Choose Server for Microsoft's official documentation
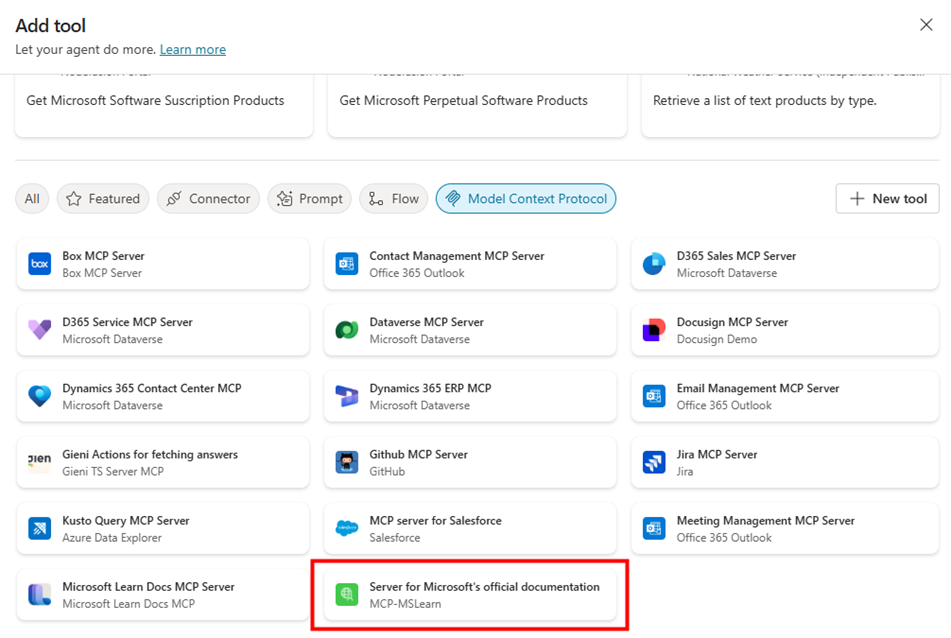This screenshot has width=951, height=638. click(470, 594)
